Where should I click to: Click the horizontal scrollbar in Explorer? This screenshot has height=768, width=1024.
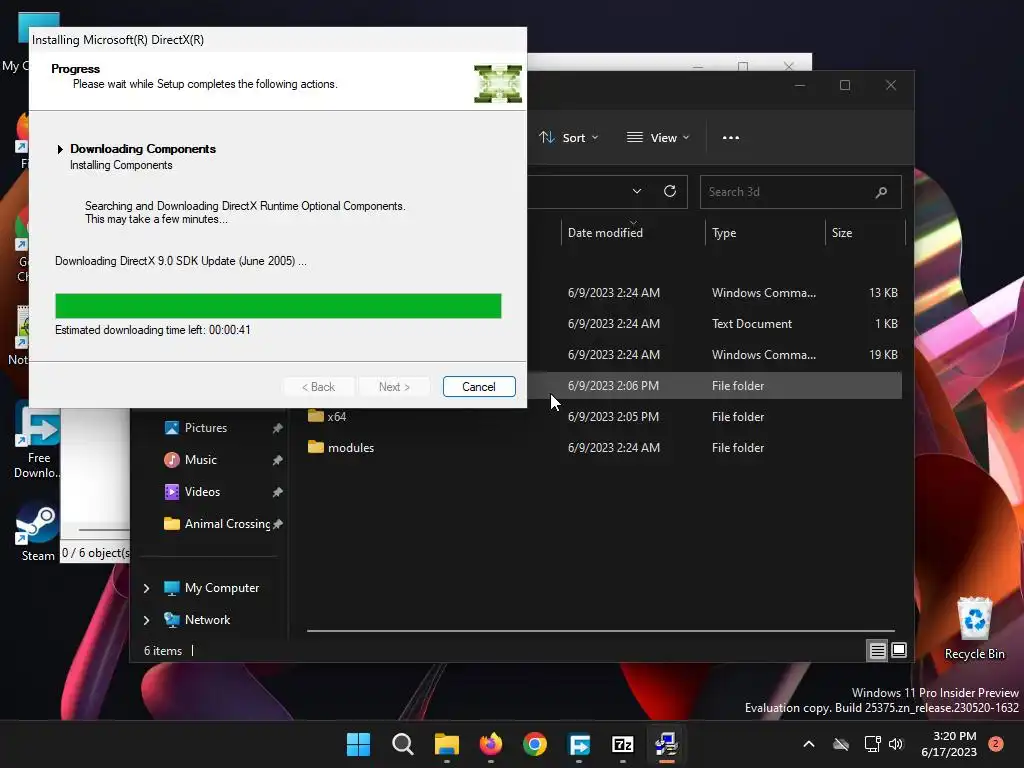point(600,631)
